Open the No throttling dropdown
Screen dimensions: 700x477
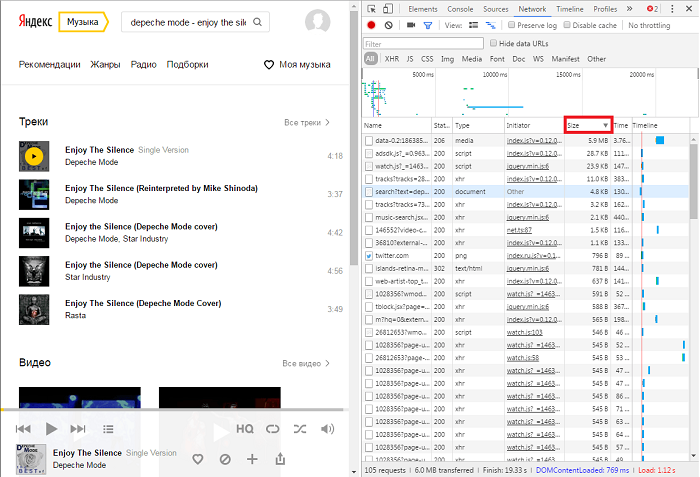(x=650, y=25)
